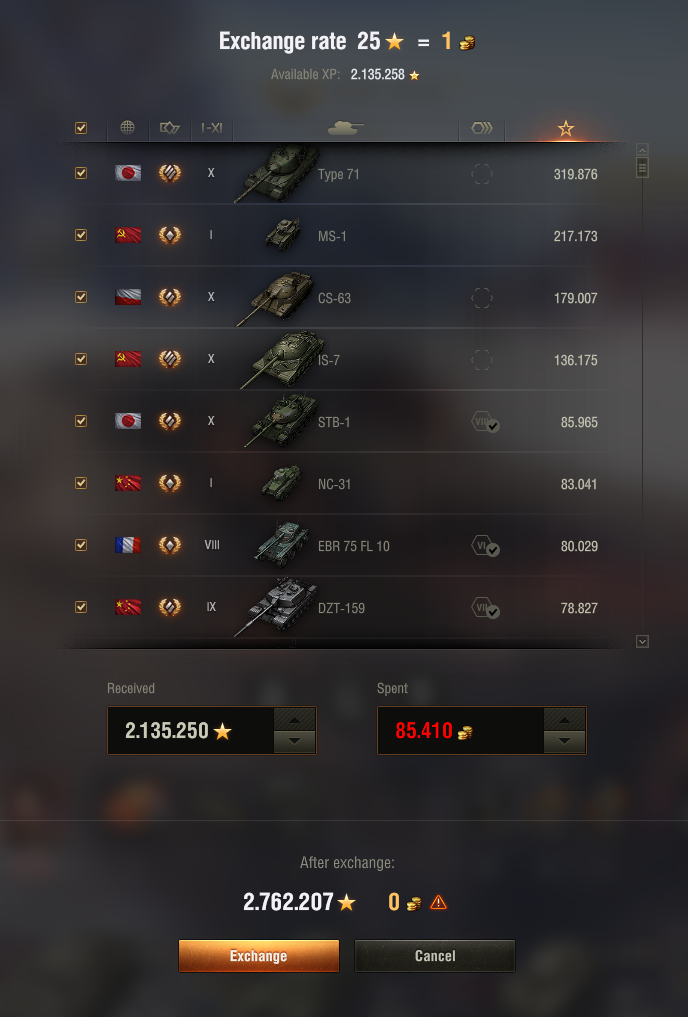Image resolution: width=688 pixels, height=1017 pixels.
Task: Sort vehicles by nation globe icon
Action: coord(128,128)
